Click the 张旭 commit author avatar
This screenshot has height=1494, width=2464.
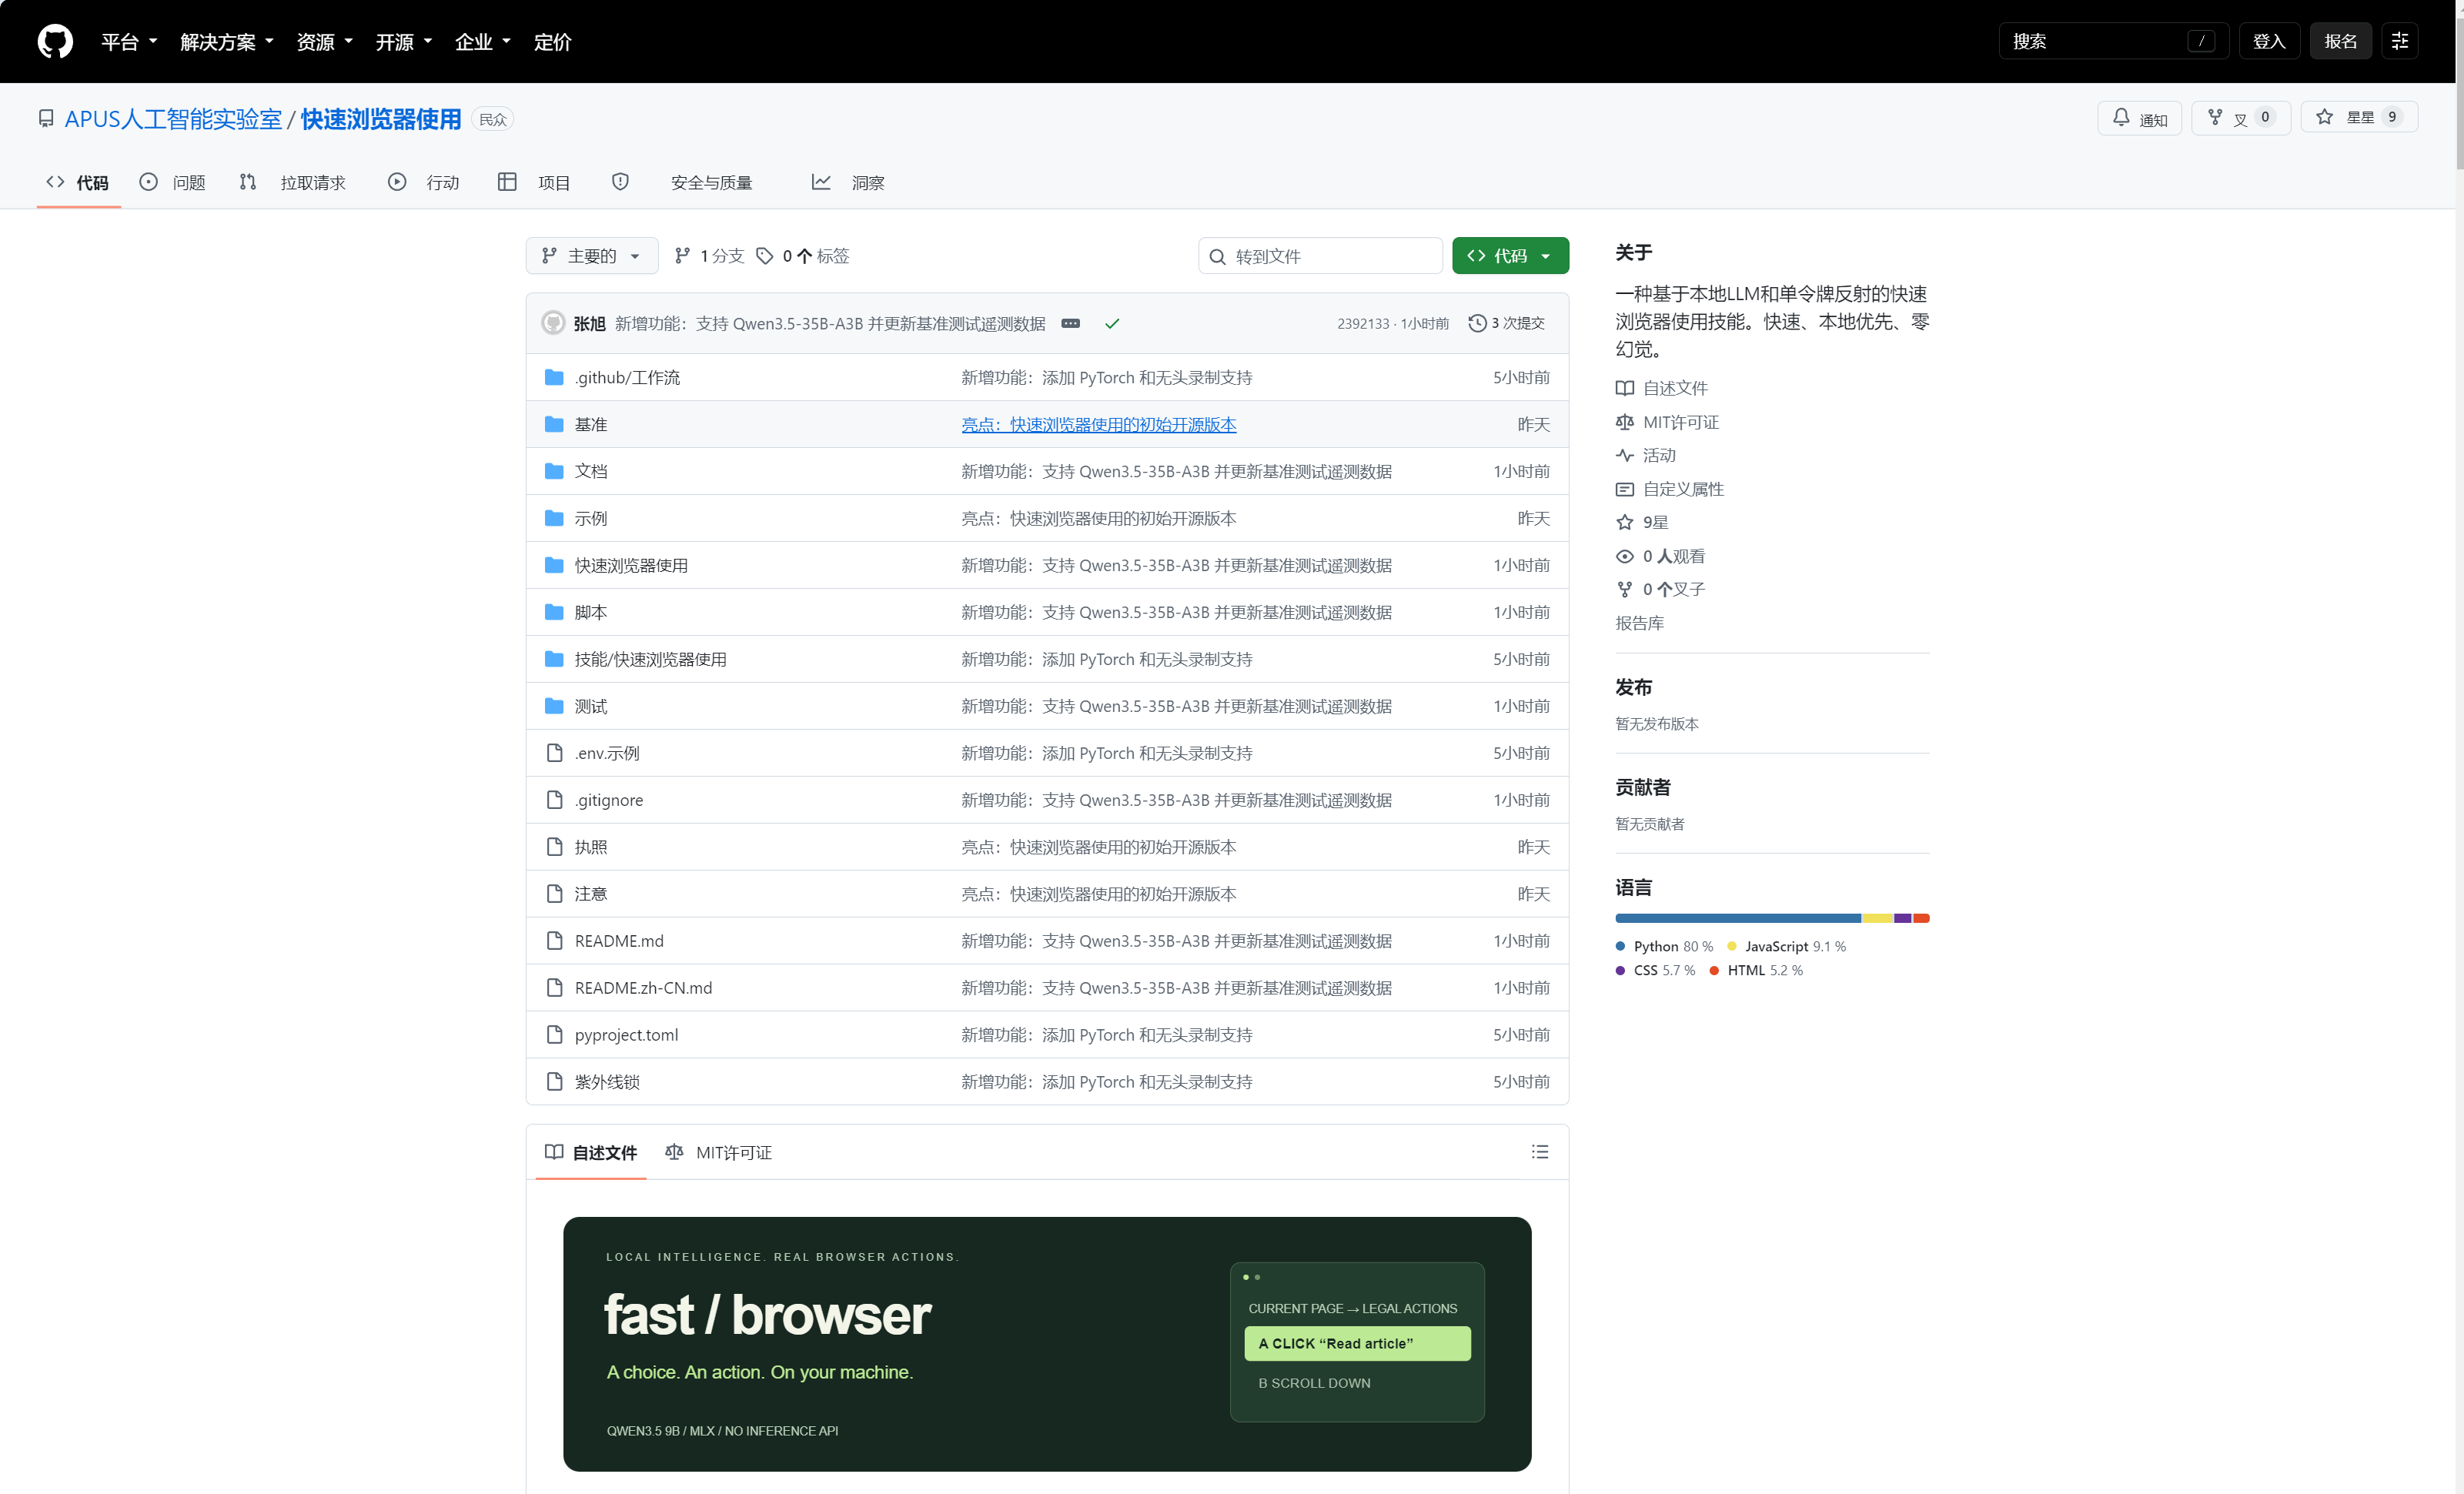pyautogui.click(x=553, y=323)
